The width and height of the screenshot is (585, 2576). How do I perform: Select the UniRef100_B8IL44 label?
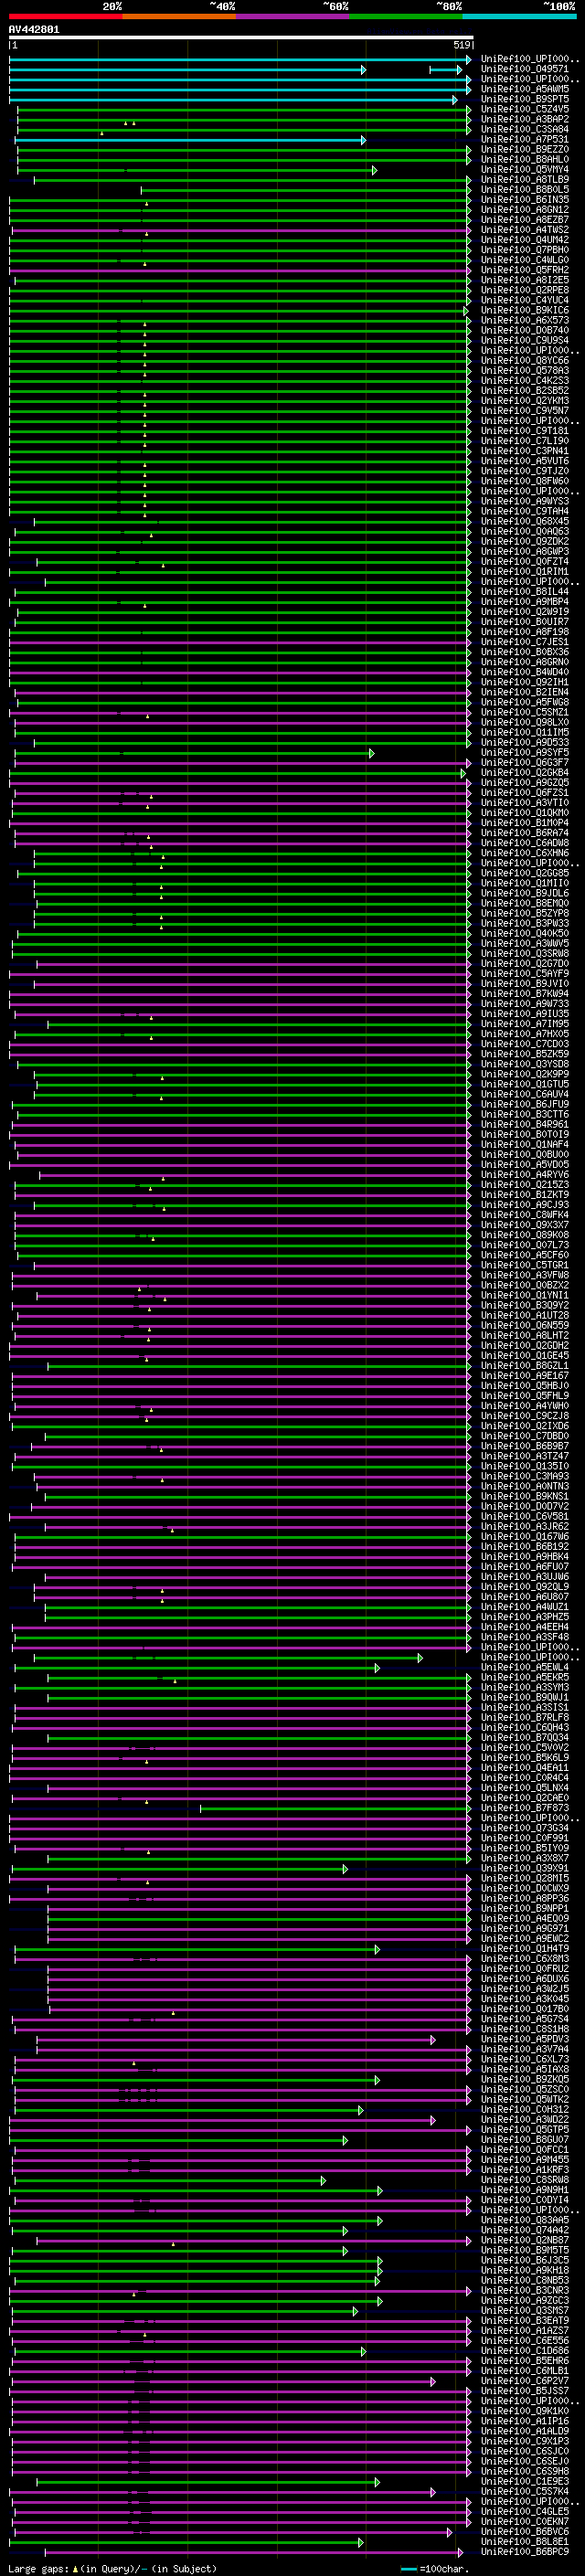click(525, 591)
